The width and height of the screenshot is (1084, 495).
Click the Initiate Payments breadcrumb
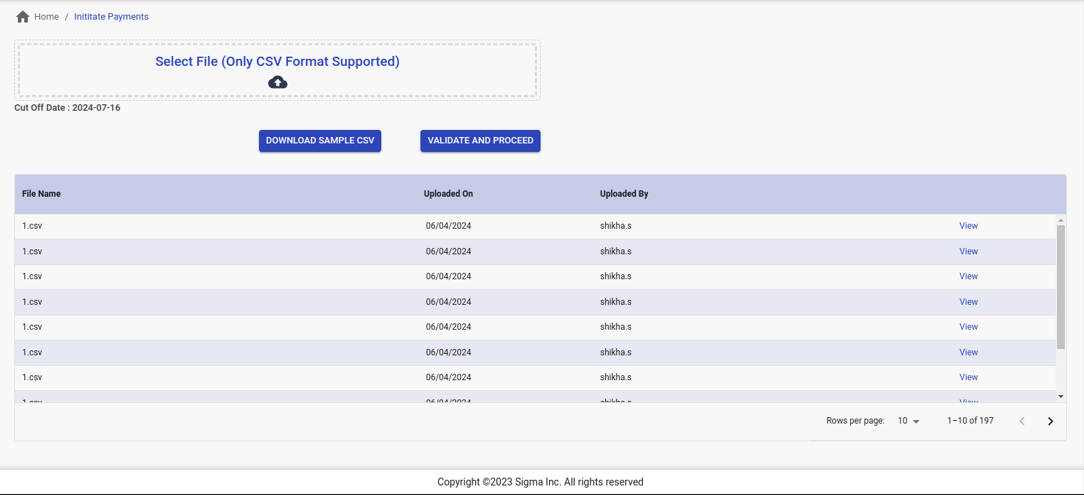[x=111, y=17]
